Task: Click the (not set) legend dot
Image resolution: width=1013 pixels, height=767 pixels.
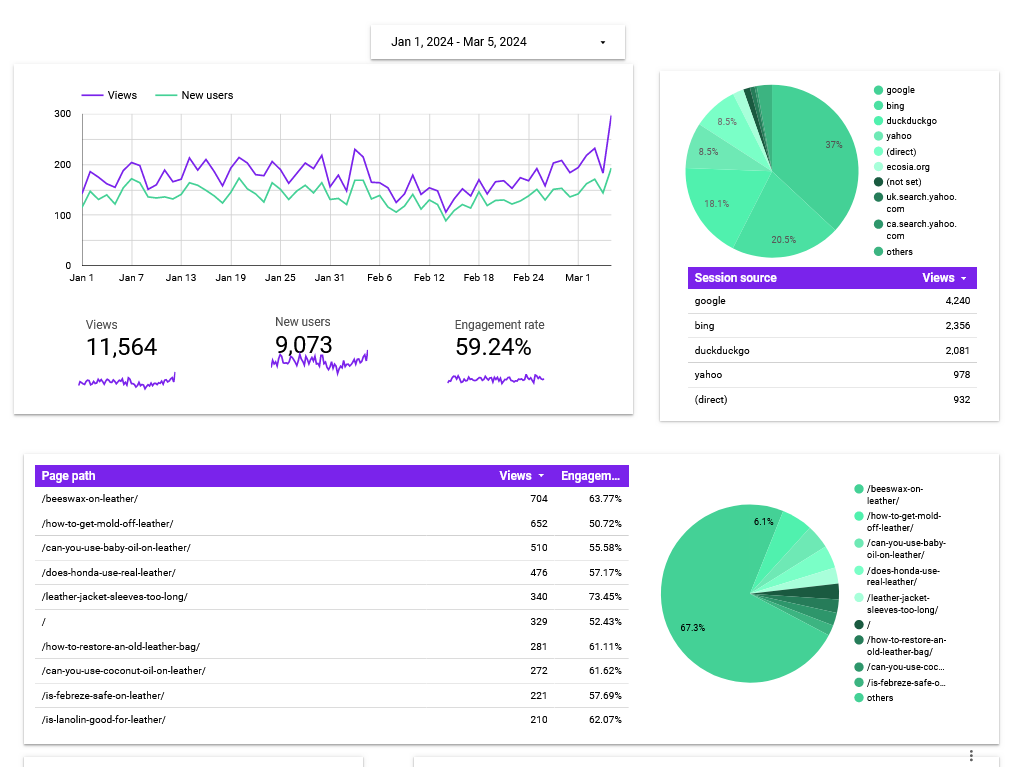Action: tap(878, 182)
